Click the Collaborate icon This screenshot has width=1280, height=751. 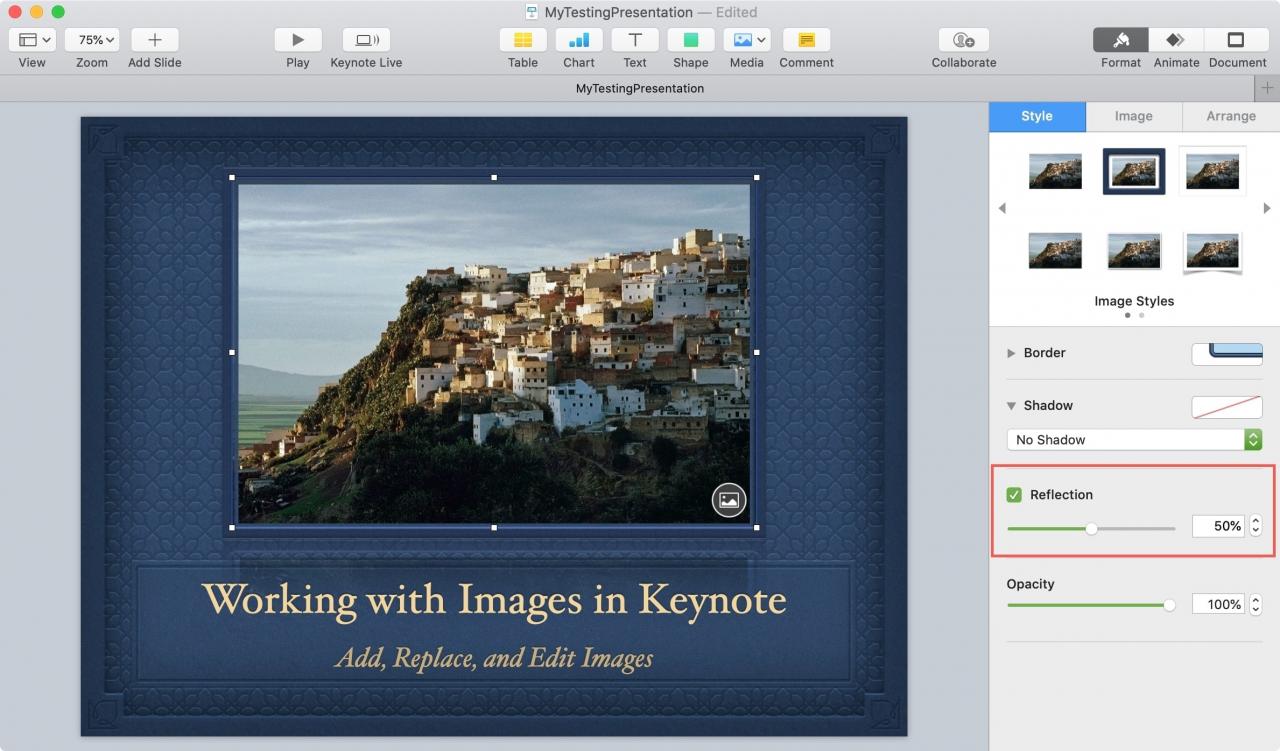point(964,40)
